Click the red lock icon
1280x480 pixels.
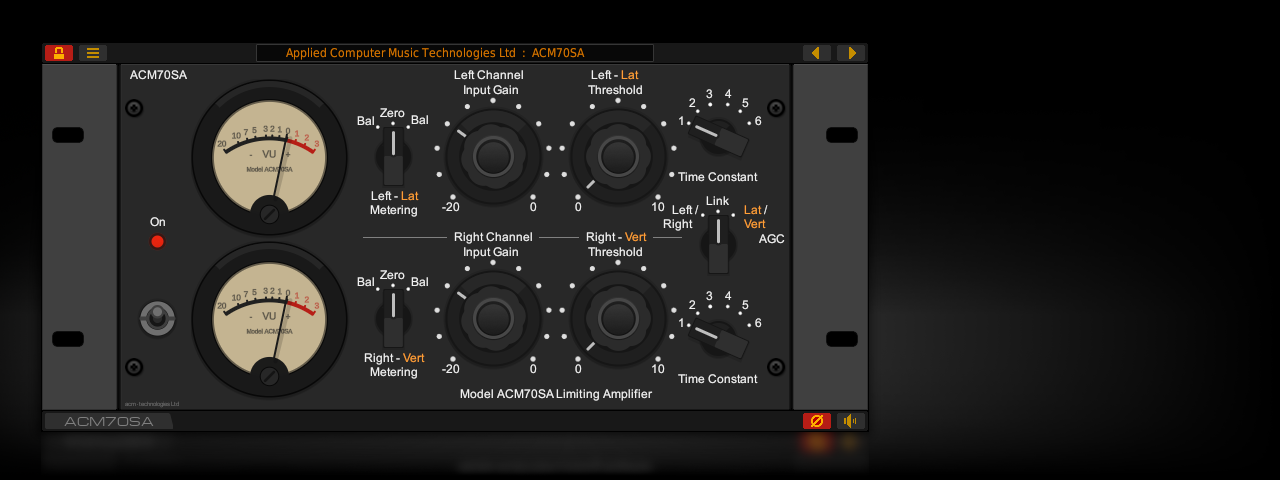click(59, 53)
